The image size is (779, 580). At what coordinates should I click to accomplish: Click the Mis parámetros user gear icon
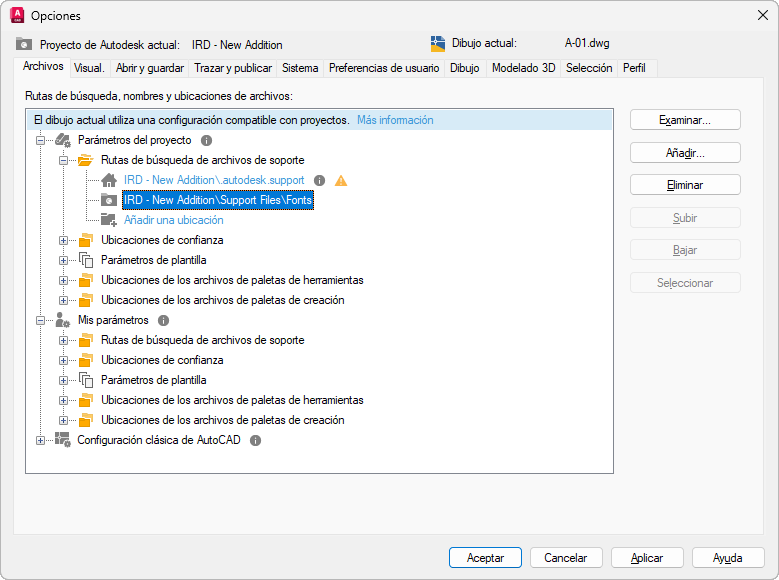click(x=63, y=320)
